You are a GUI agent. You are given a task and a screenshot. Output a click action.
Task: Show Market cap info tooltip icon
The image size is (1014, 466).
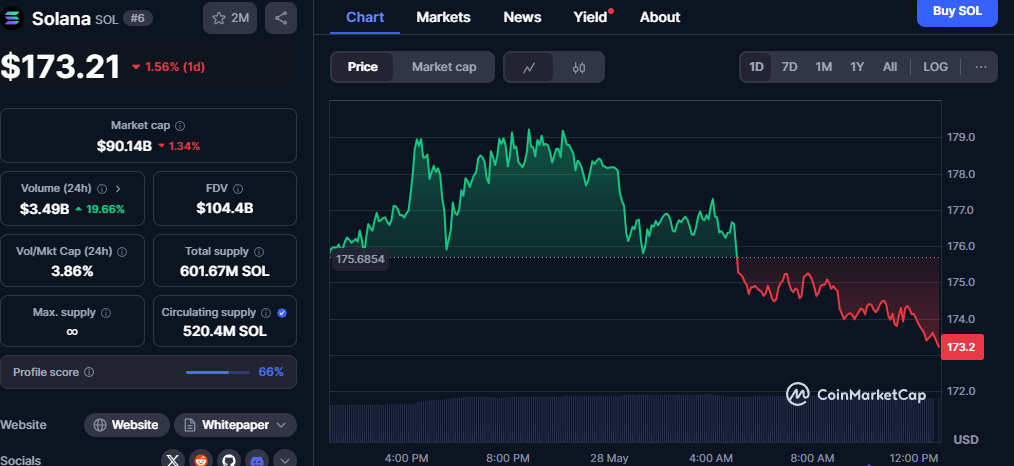click(180, 125)
